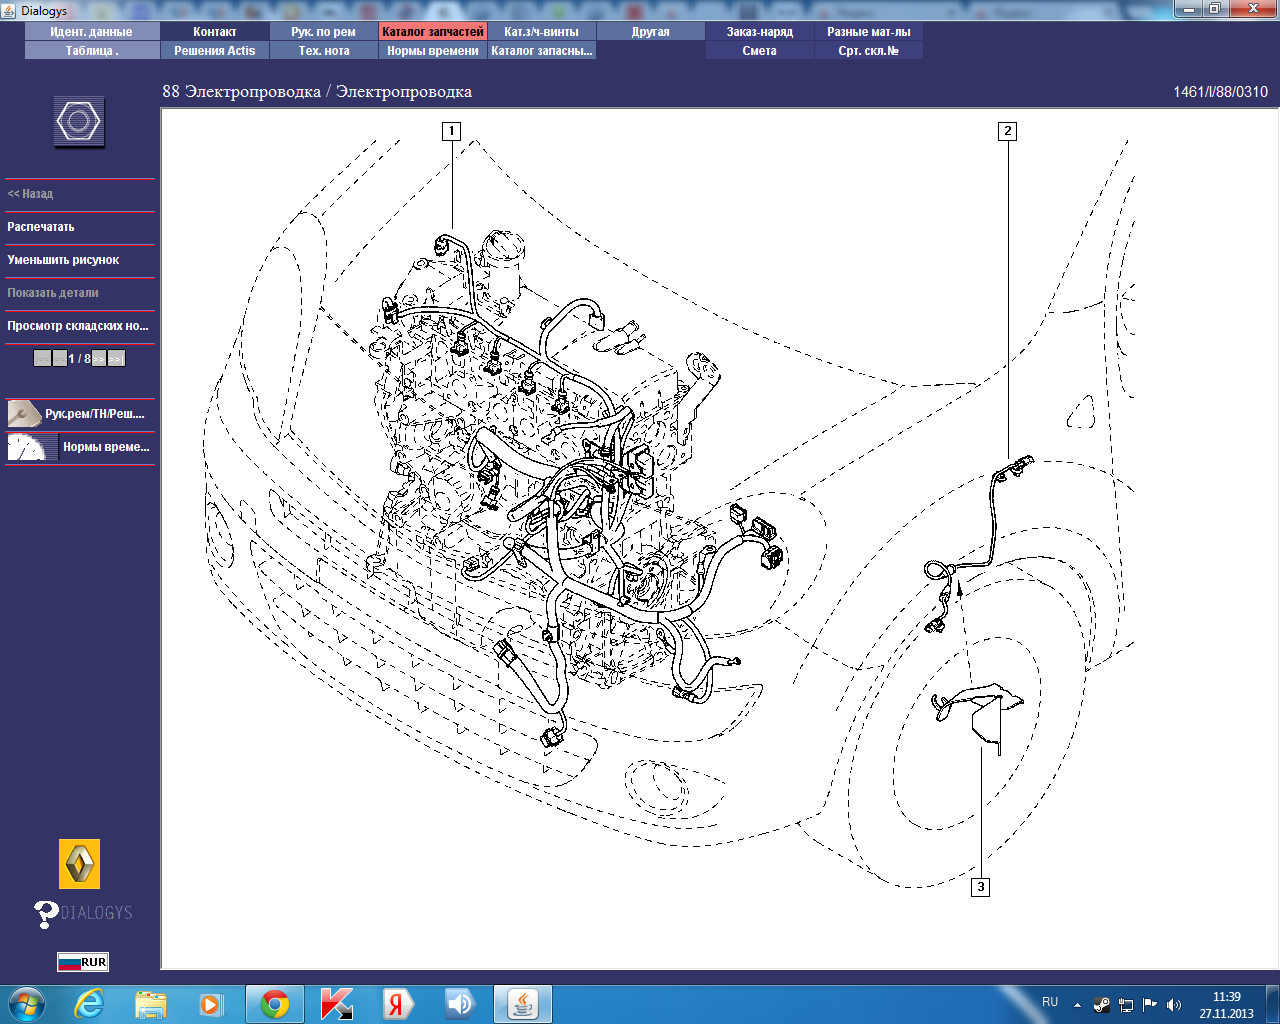
Task: Open Решения Actis tab
Action: tap(214, 51)
